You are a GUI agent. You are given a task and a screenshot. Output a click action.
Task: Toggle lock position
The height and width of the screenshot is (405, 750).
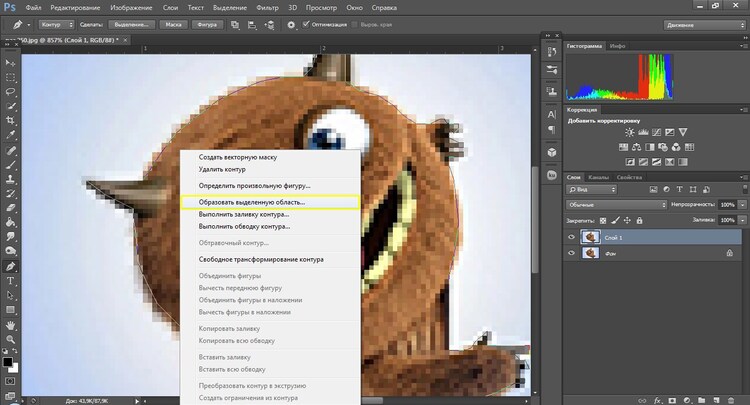point(627,220)
